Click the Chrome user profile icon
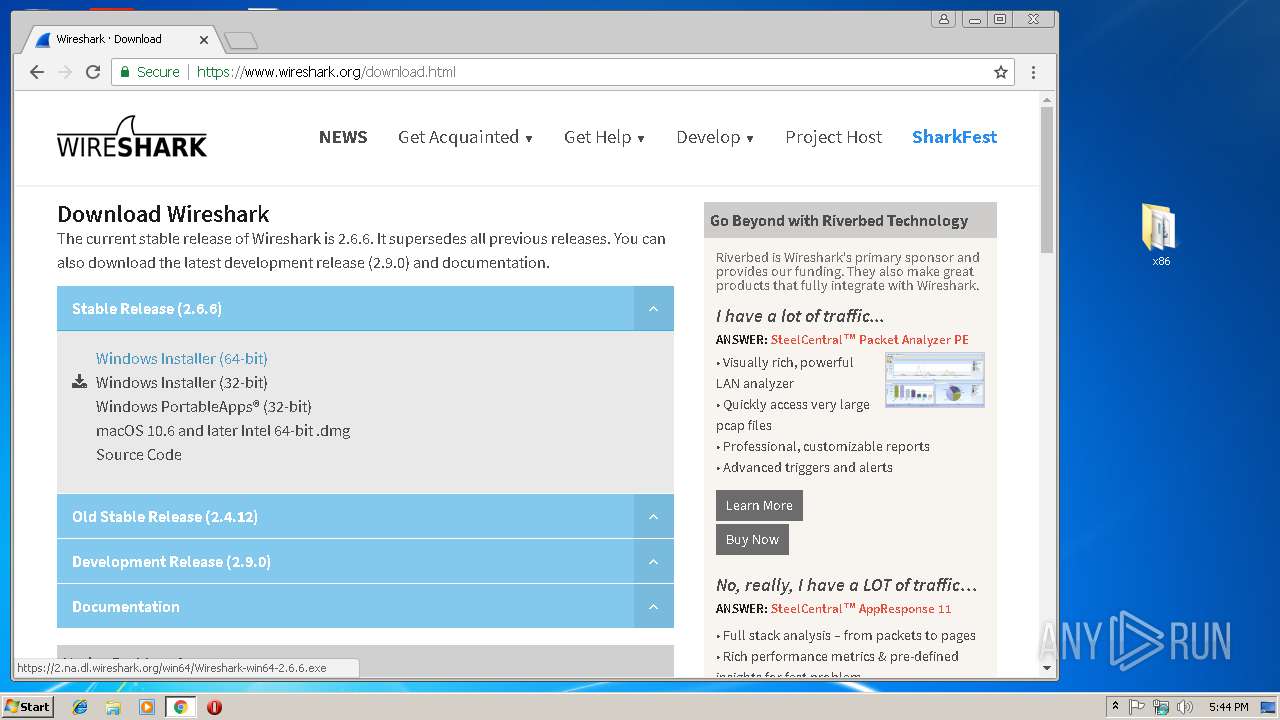The width and height of the screenshot is (1280, 720). coord(943,19)
